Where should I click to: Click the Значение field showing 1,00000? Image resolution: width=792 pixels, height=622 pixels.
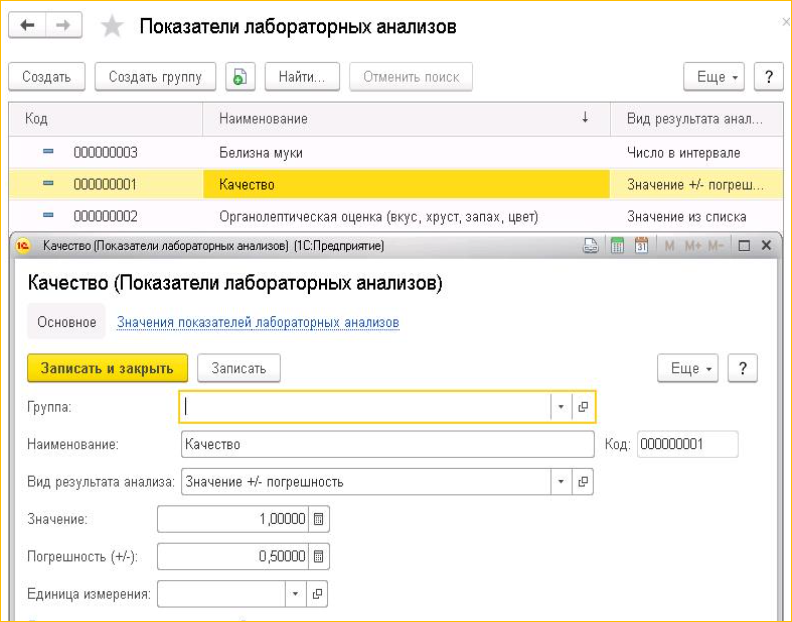[x=233, y=519]
